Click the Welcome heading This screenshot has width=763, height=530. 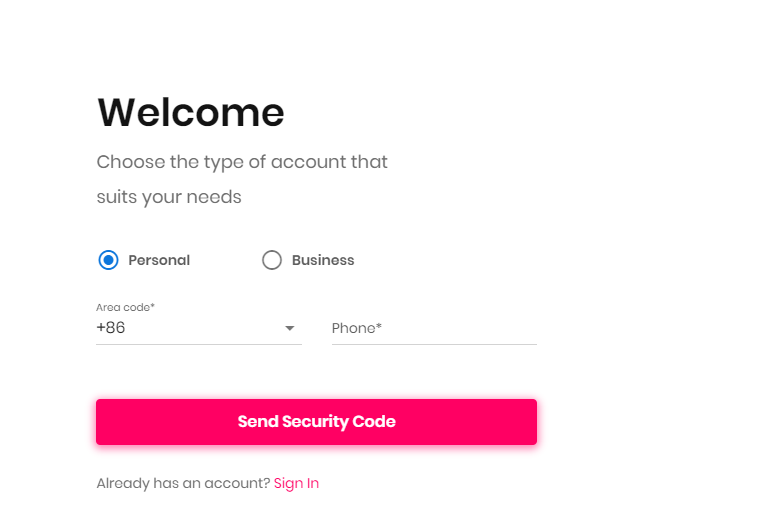pyautogui.click(x=190, y=112)
